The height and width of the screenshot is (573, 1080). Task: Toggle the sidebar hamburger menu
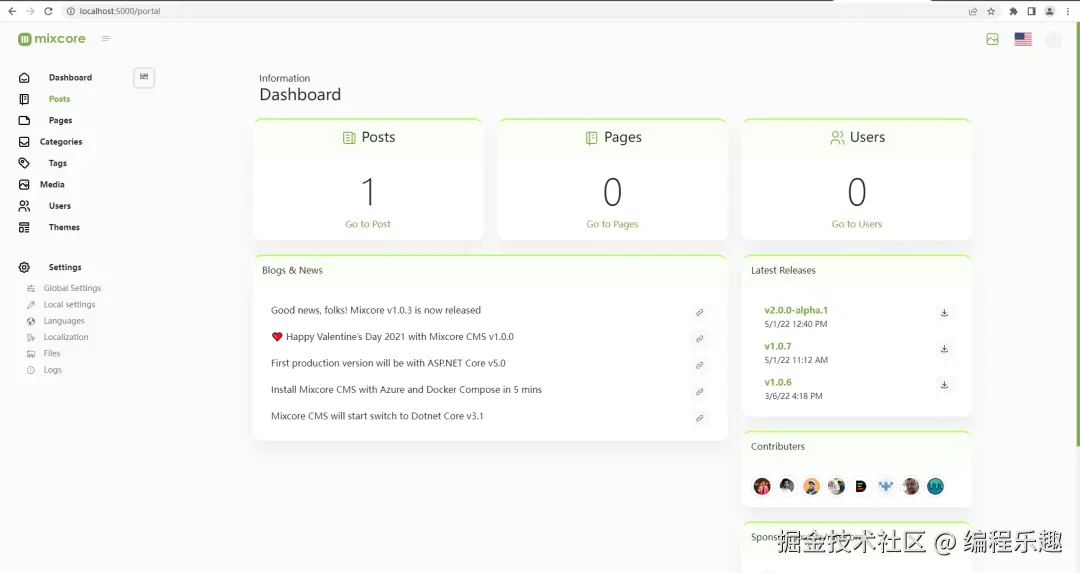tap(106, 39)
